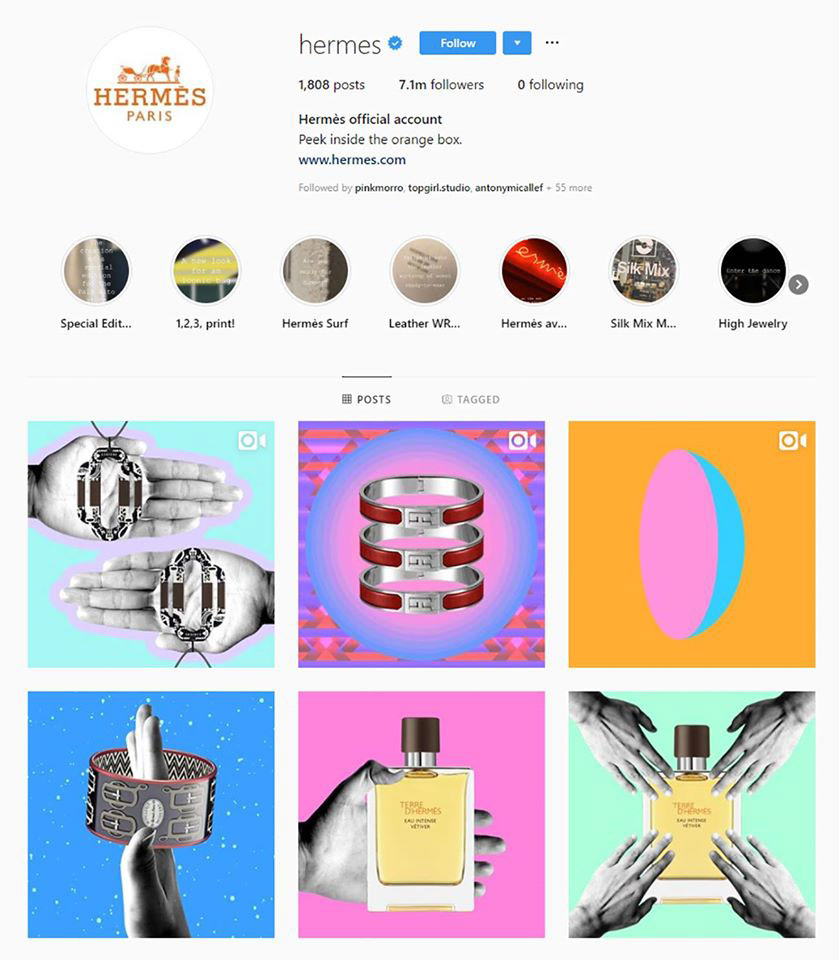
Task: Open the pink background perfume bottle post
Action: [x=421, y=814]
